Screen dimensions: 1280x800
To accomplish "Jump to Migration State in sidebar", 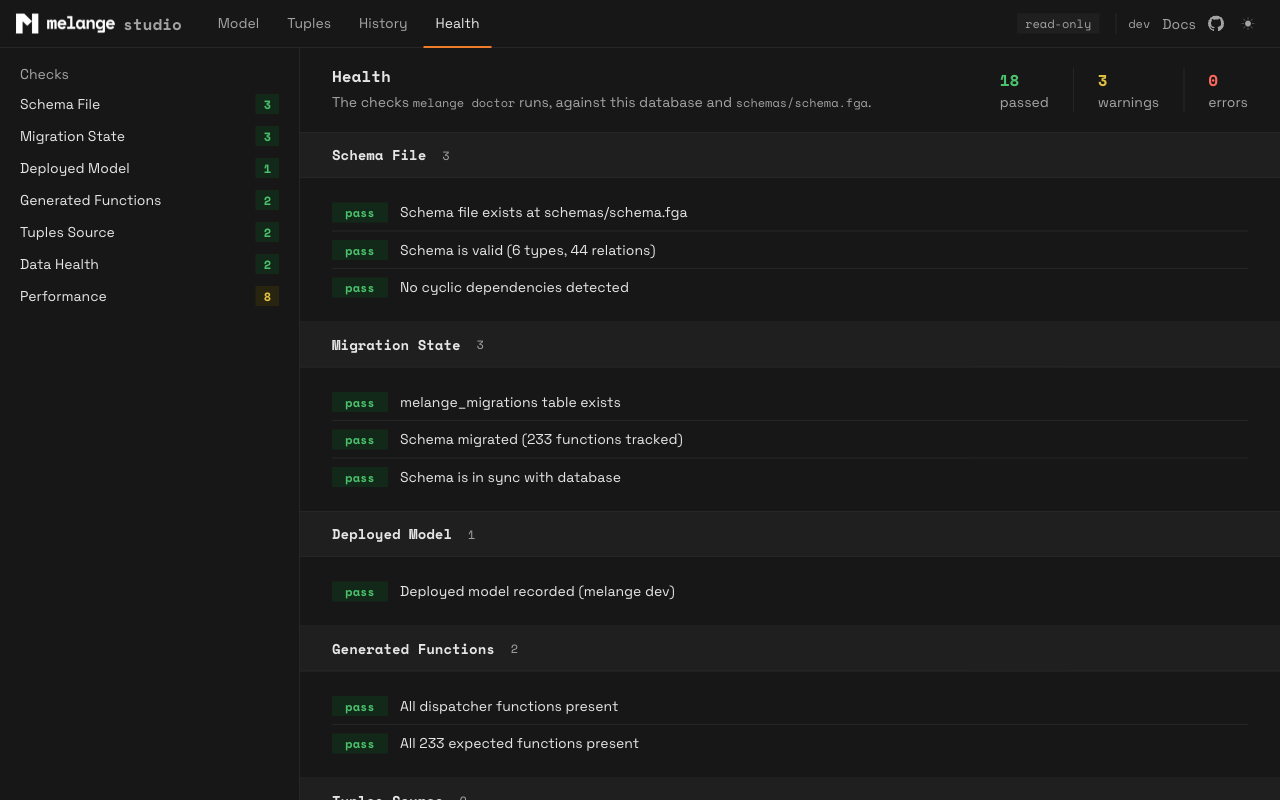I will [x=149, y=136].
